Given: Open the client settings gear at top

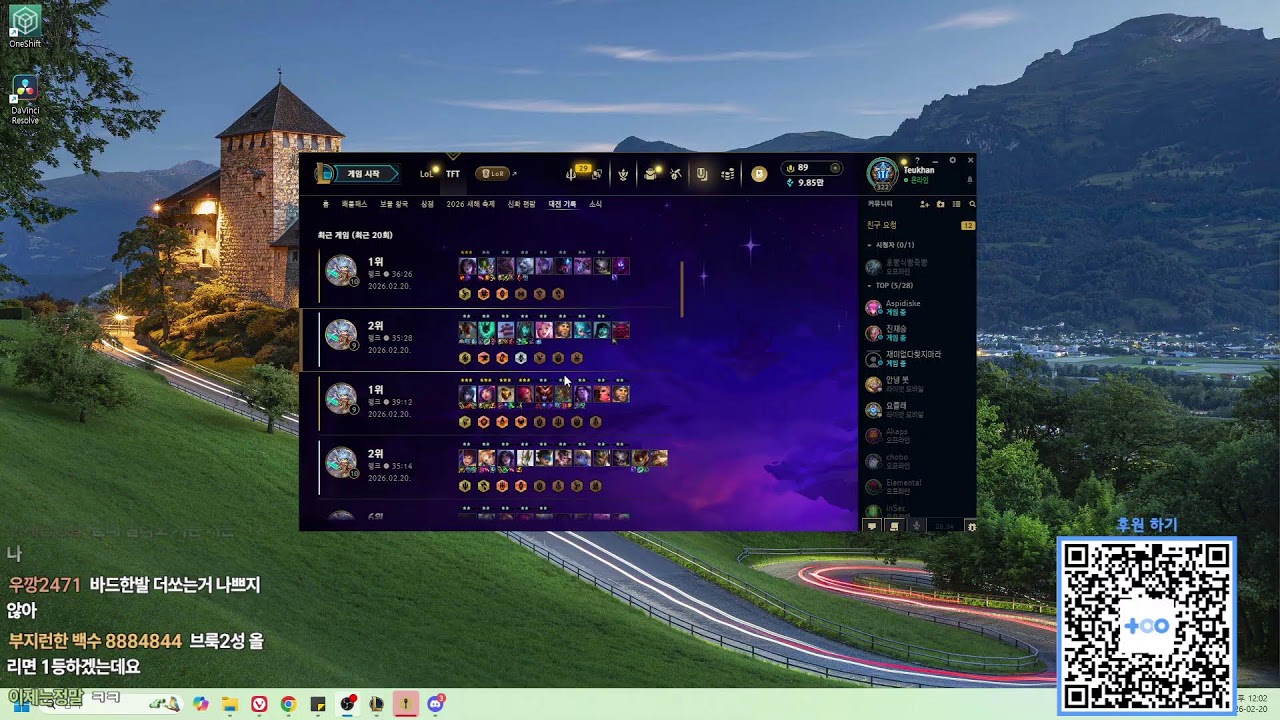Looking at the screenshot, I should pyautogui.click(x=952, y=160).
